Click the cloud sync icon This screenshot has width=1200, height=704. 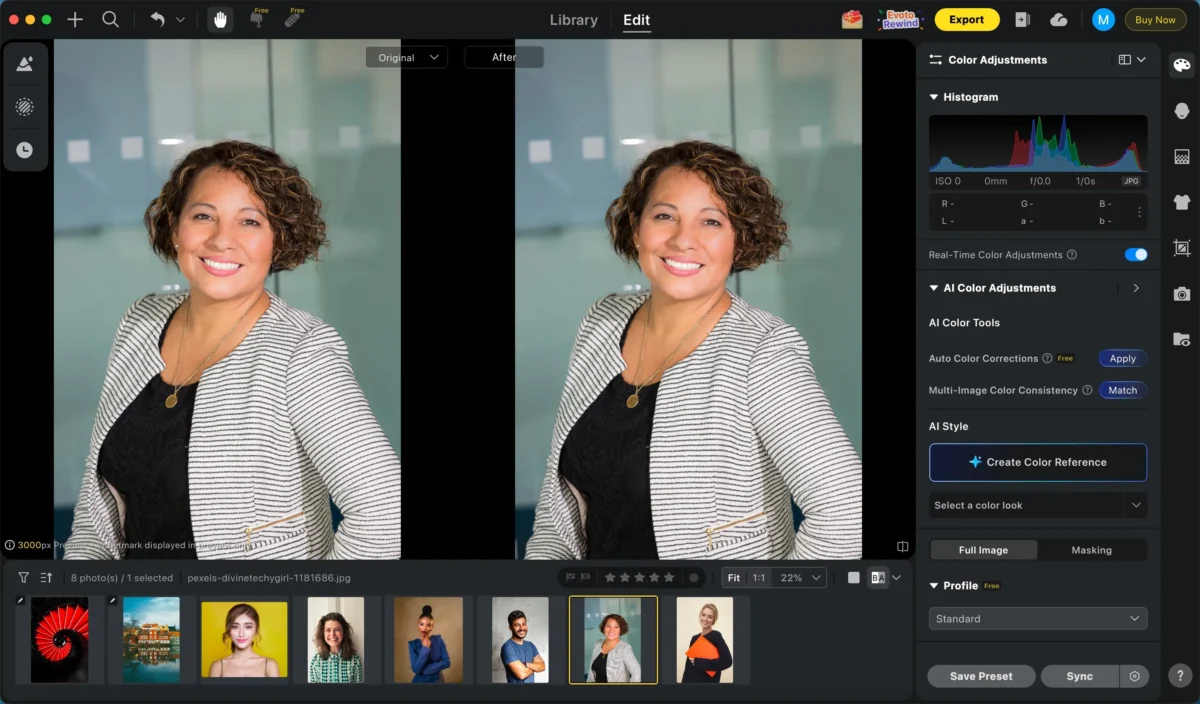[x=1059, y=20]
